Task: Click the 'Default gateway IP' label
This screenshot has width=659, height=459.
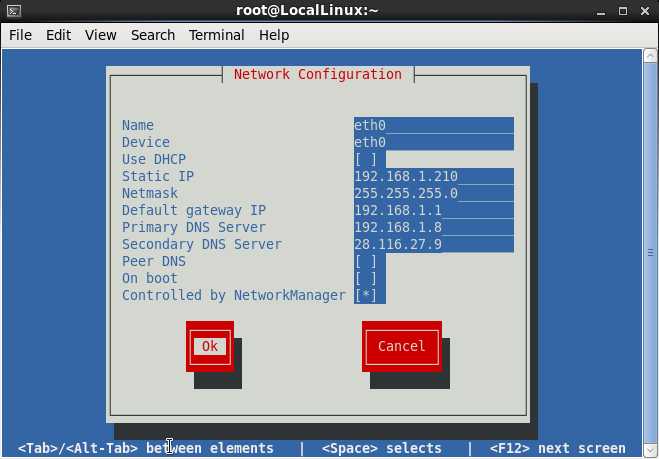Action: (194, 210)
